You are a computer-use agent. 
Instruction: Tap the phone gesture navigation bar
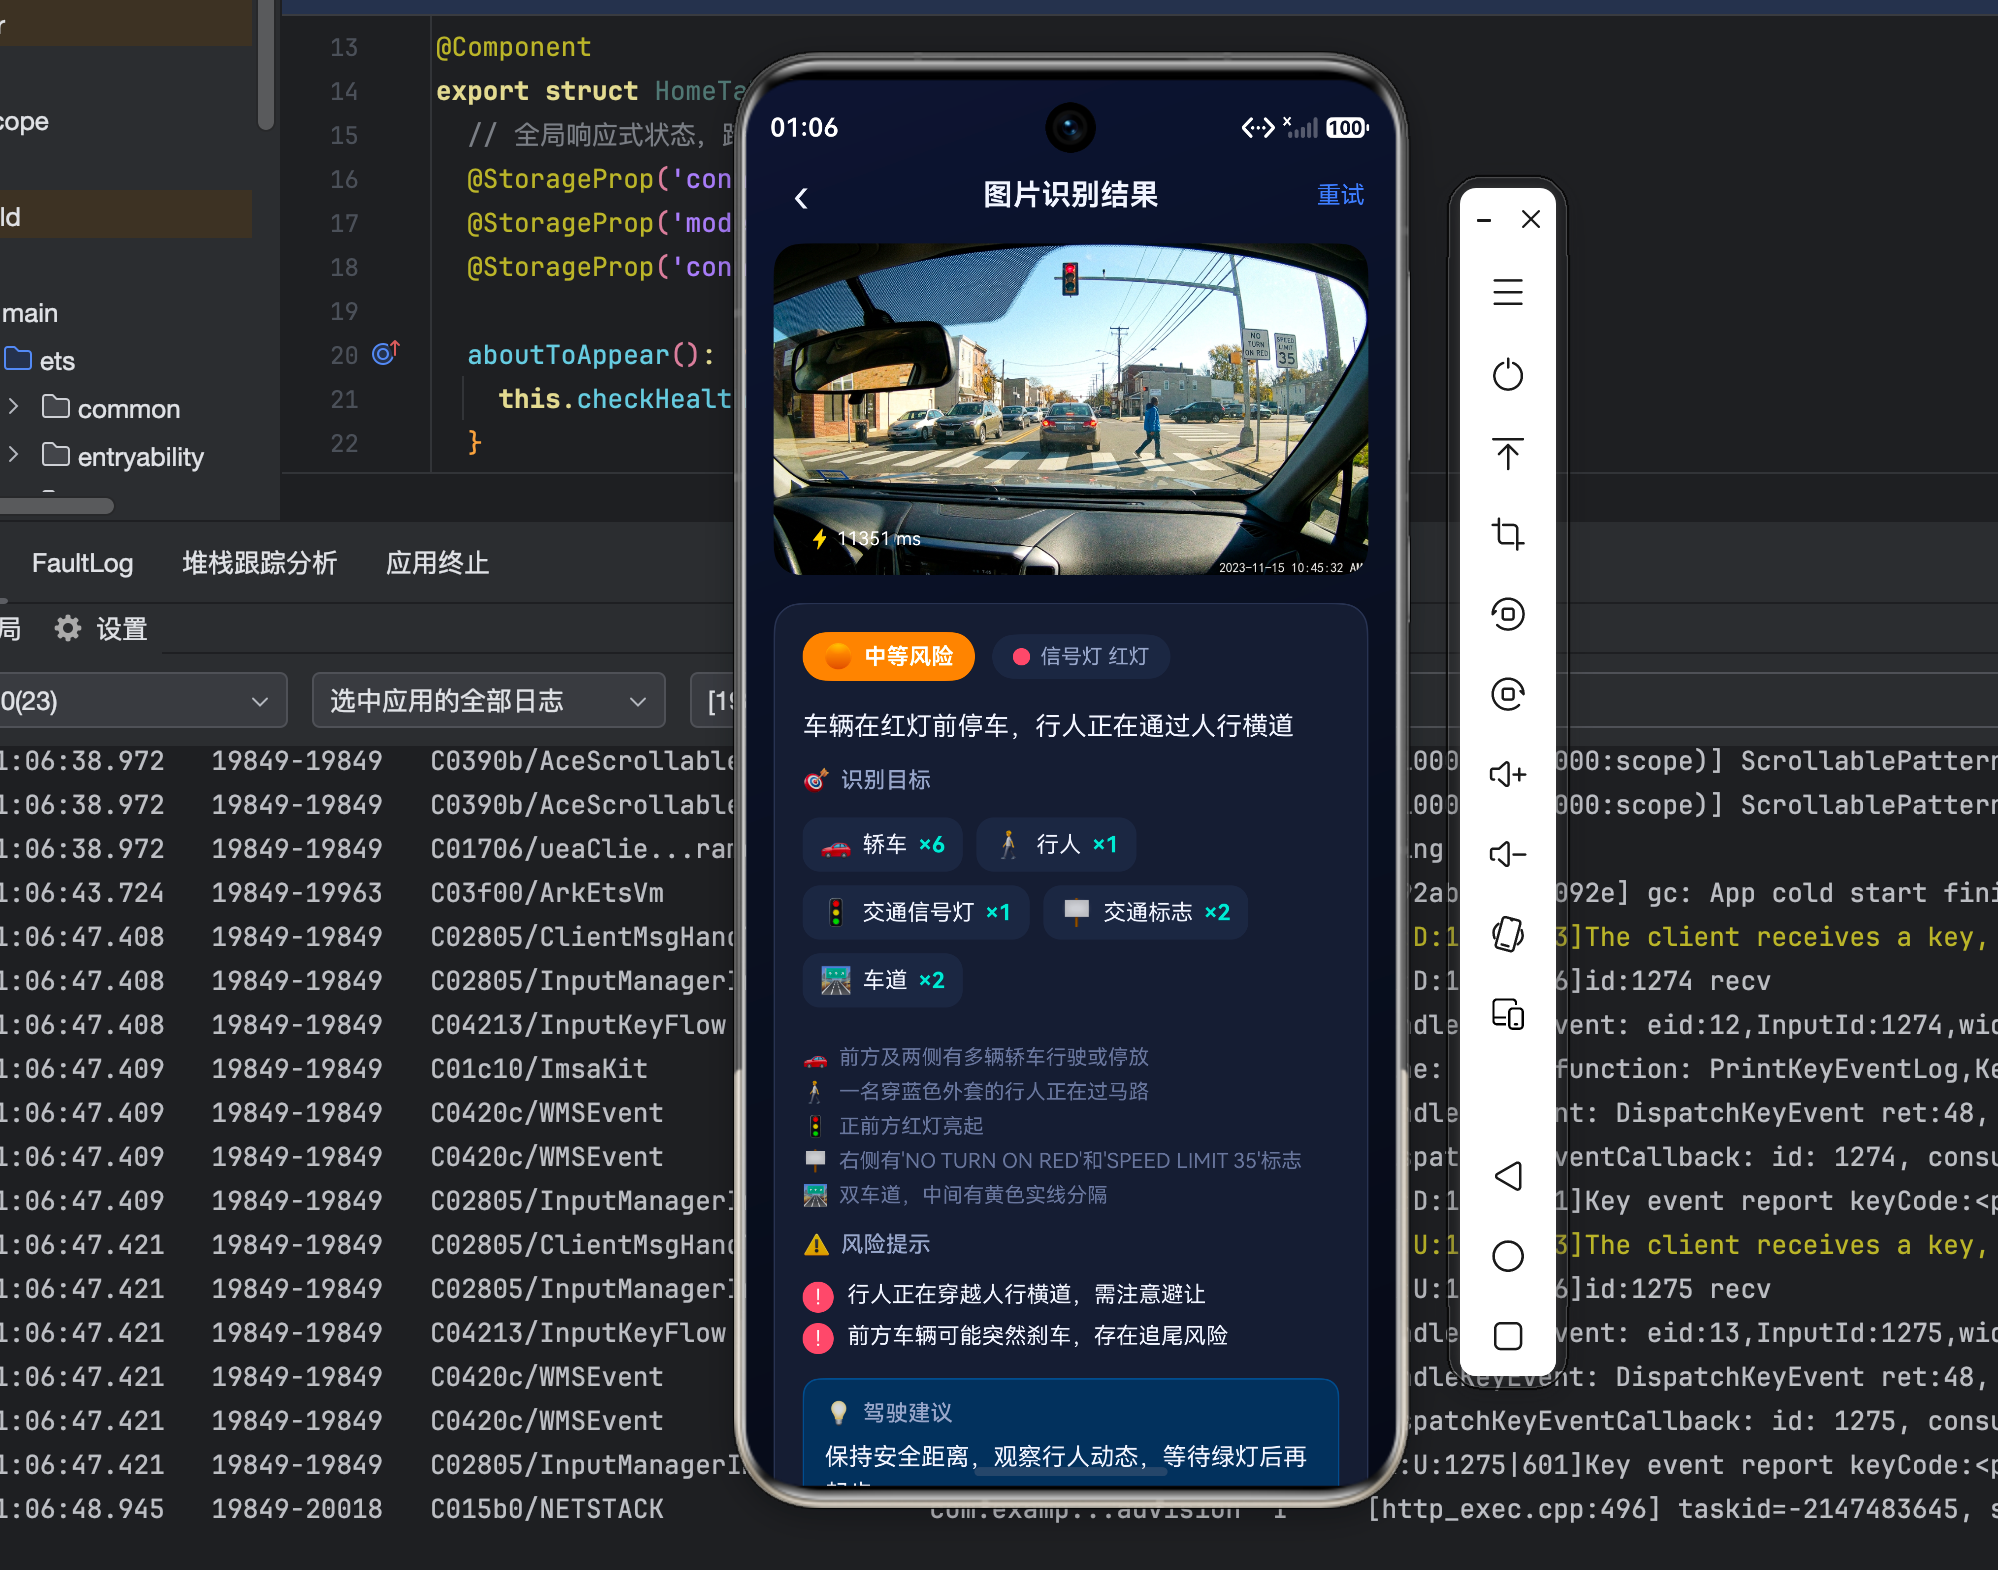(x=1070, y=1472)
